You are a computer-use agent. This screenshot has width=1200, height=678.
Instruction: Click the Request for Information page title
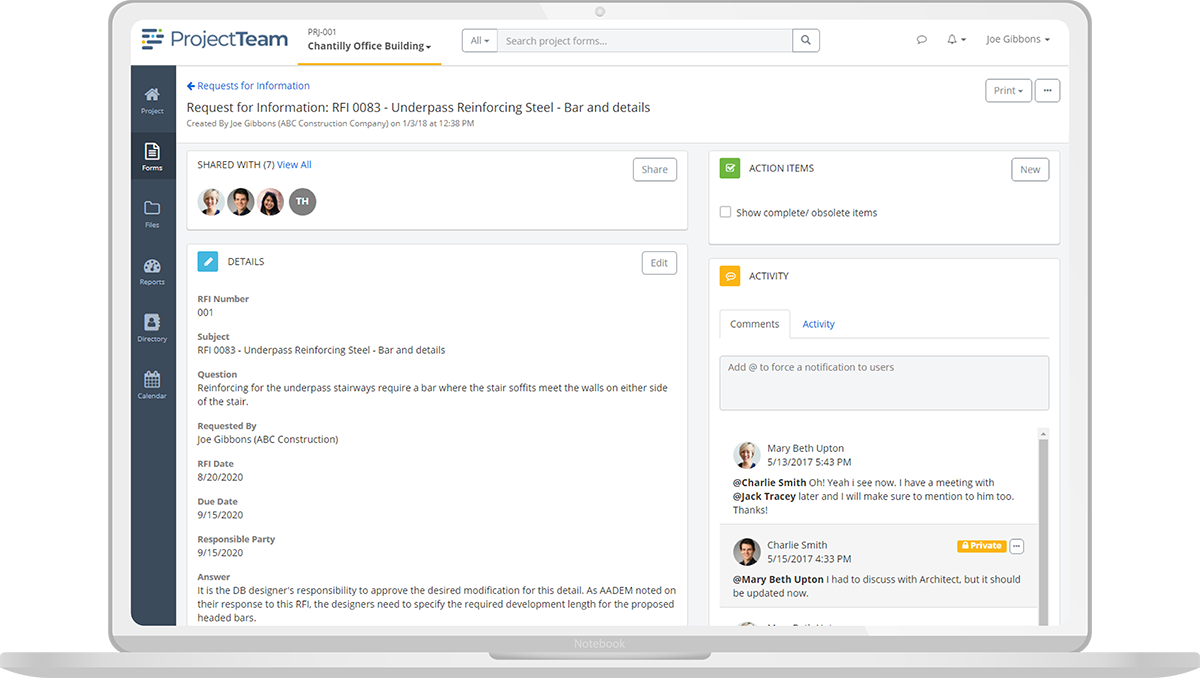tap(419, 107)
